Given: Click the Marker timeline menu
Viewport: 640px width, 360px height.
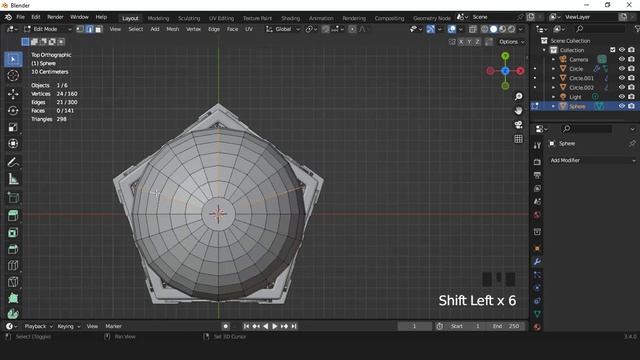Looking at the screenshot, I should click(113, 326).
